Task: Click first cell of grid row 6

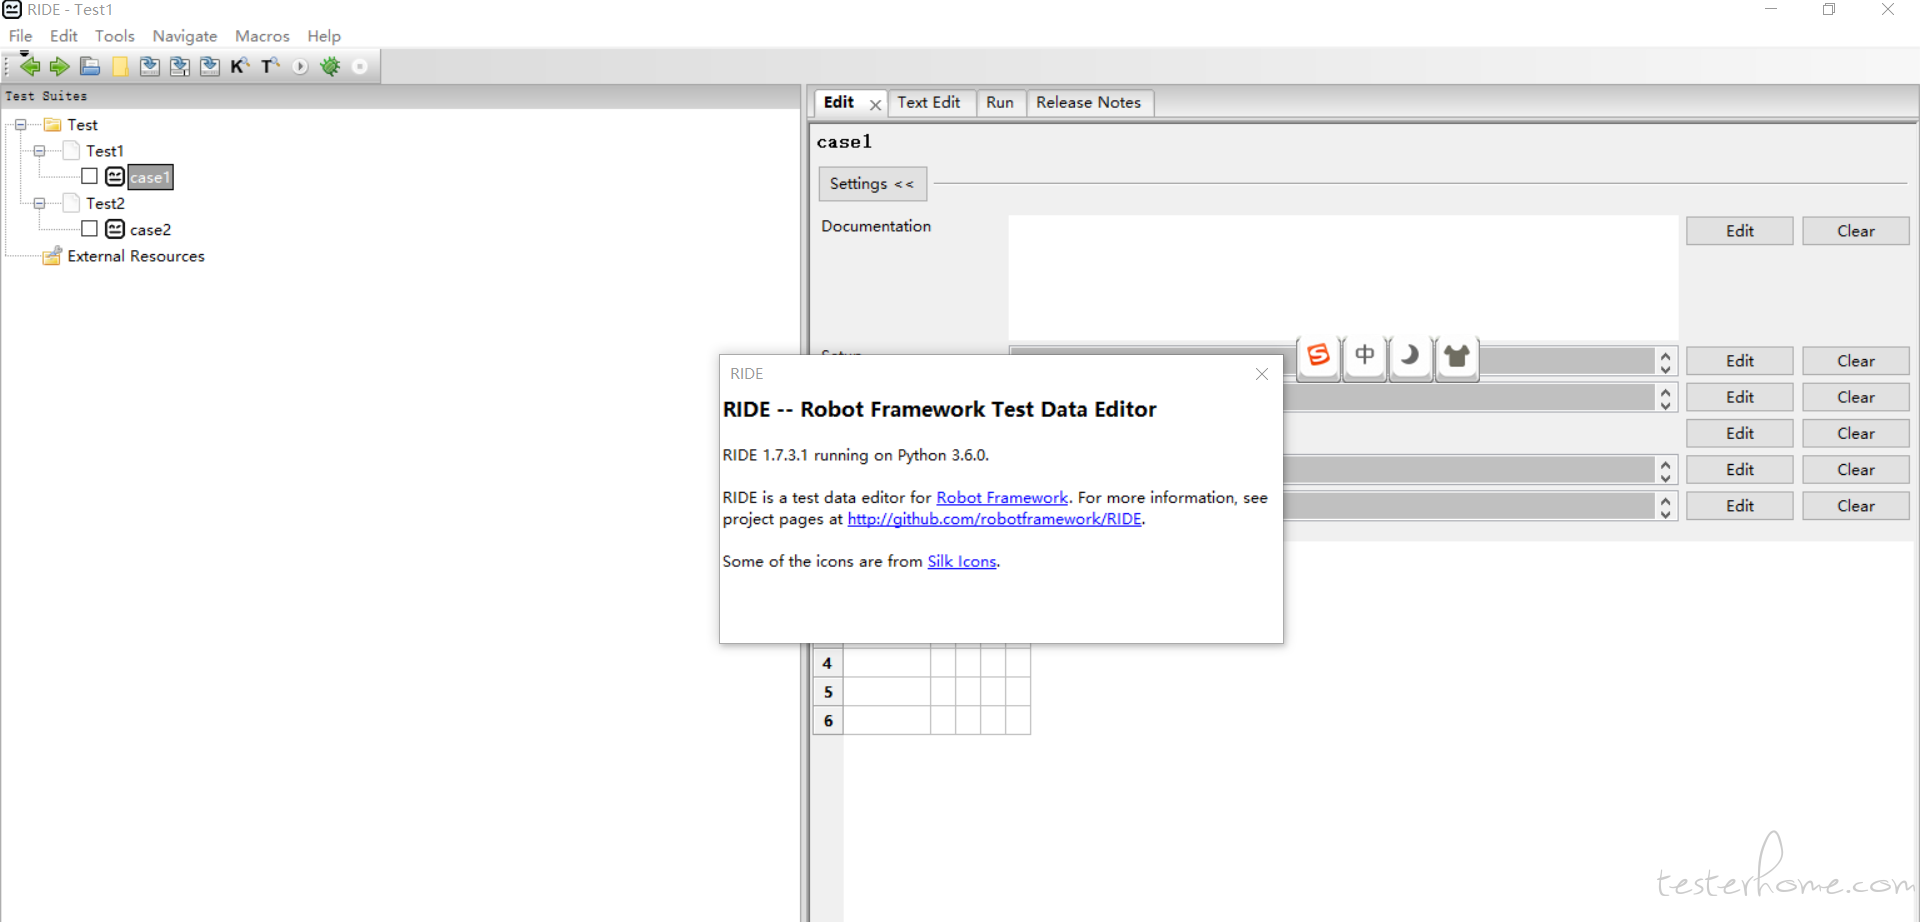Action: (887, 721)
